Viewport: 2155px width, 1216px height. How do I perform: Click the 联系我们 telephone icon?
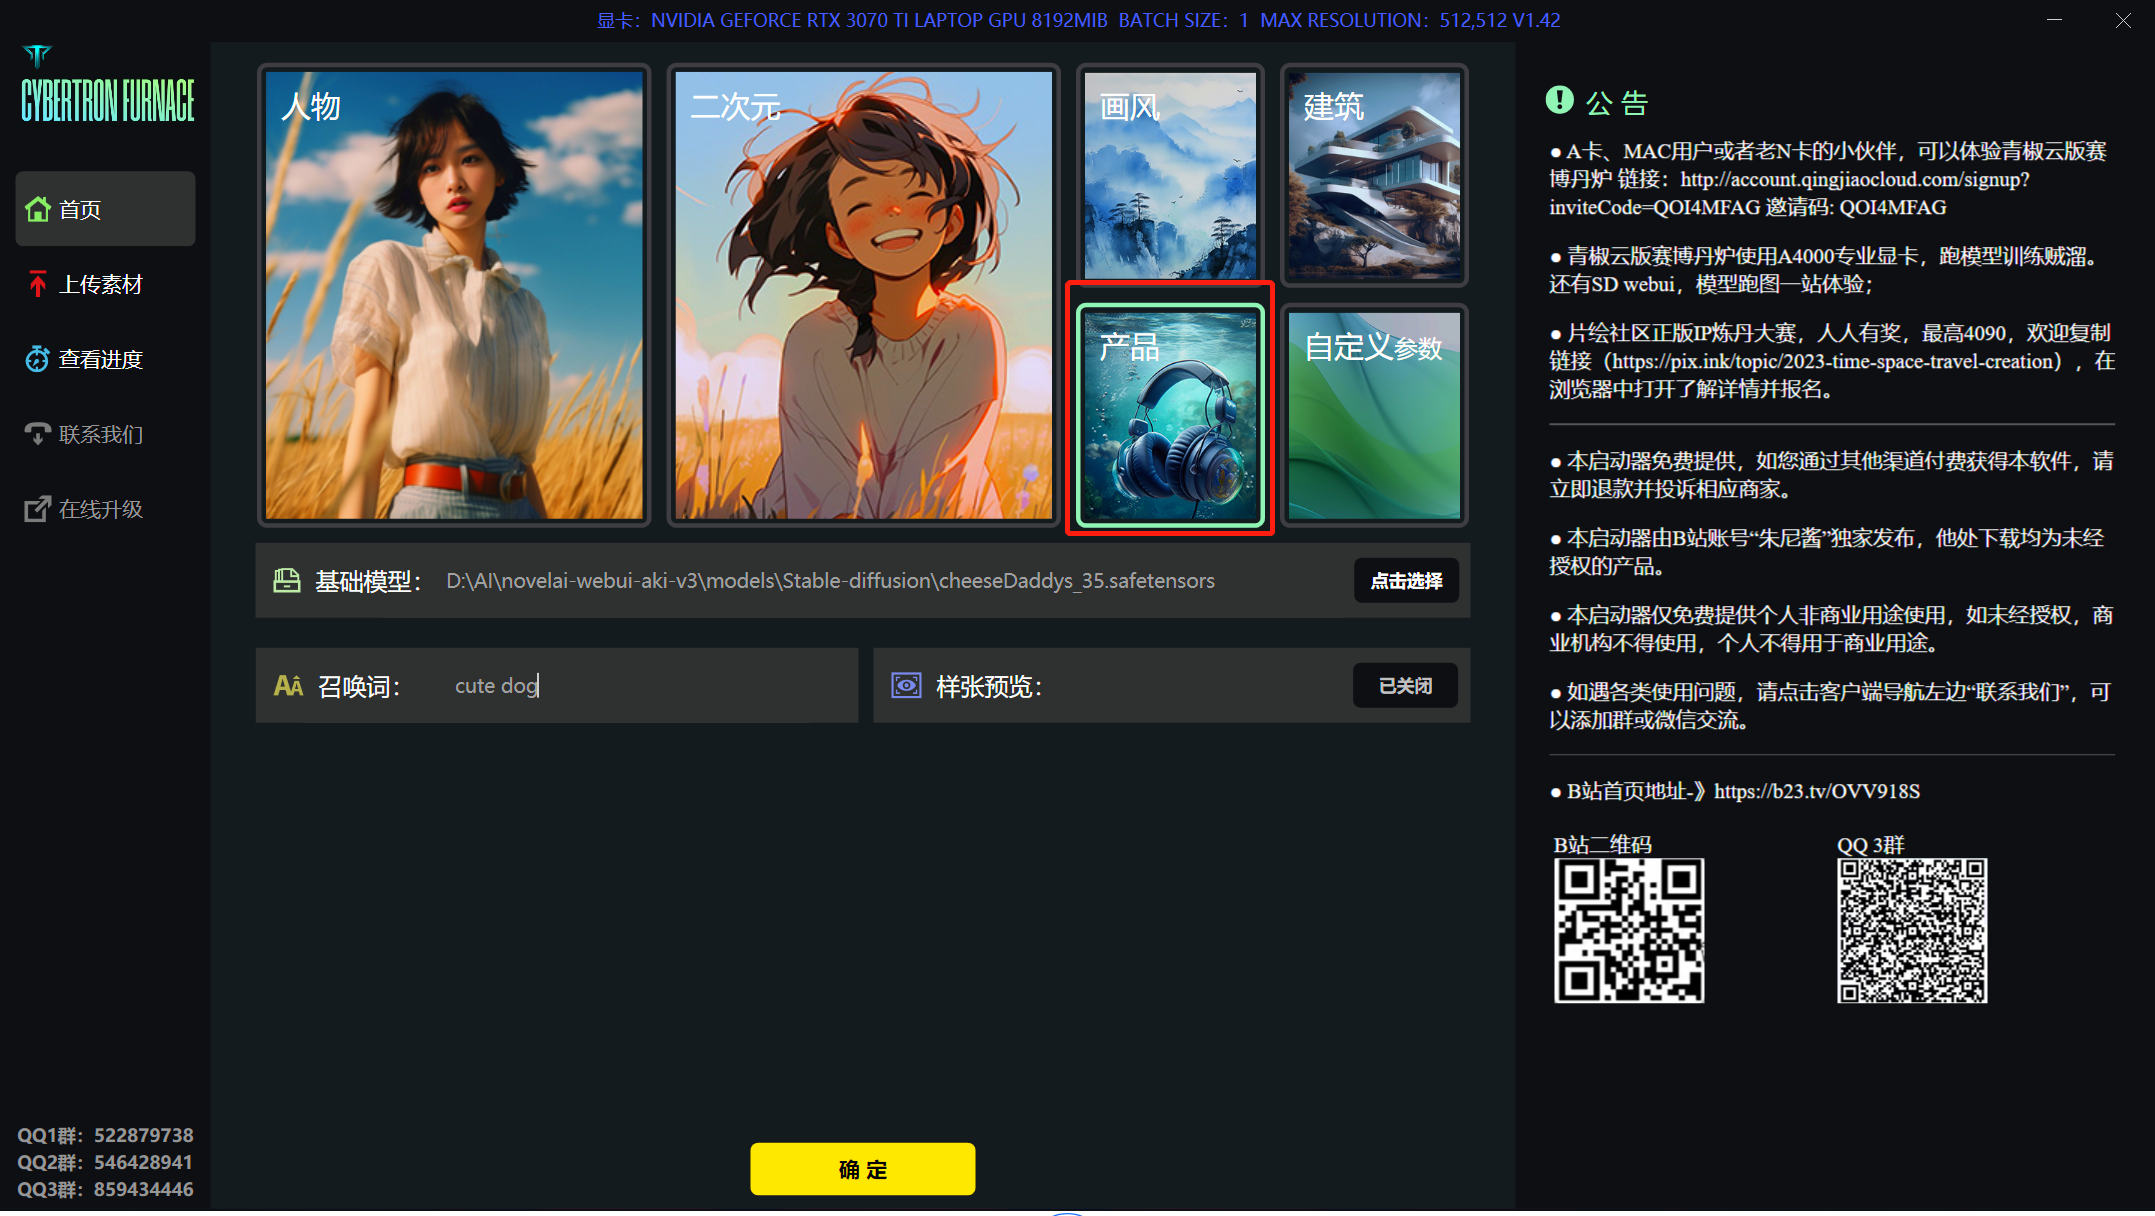tap(38, 434)
